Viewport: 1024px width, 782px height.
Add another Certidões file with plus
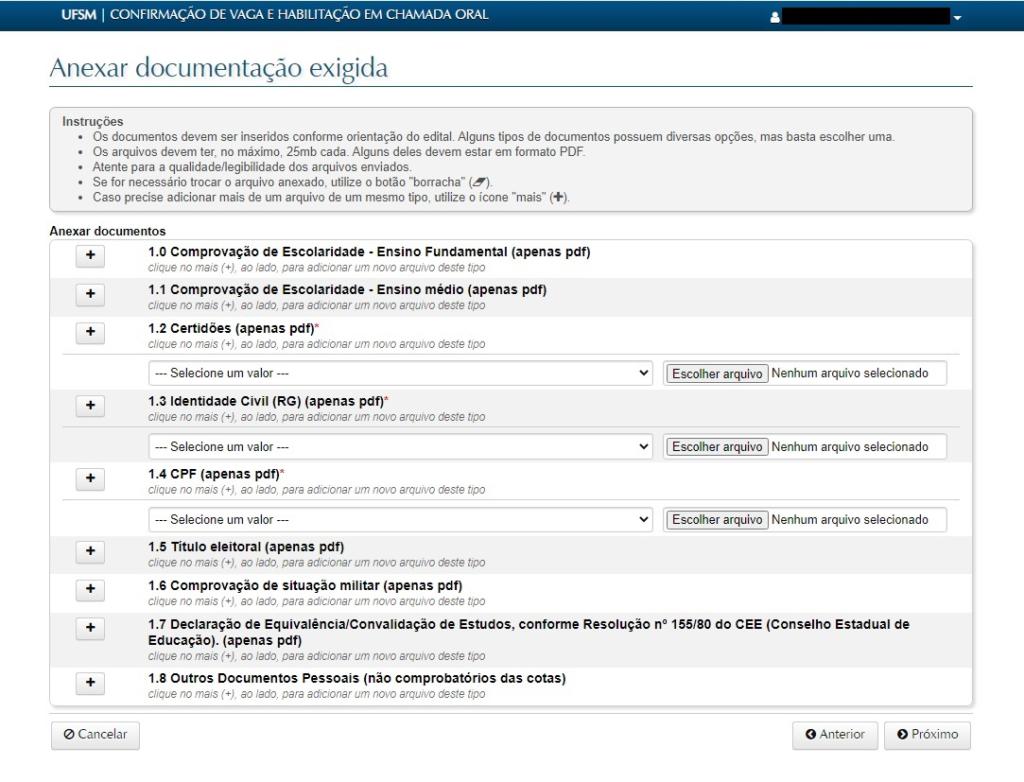click(90, 332)
